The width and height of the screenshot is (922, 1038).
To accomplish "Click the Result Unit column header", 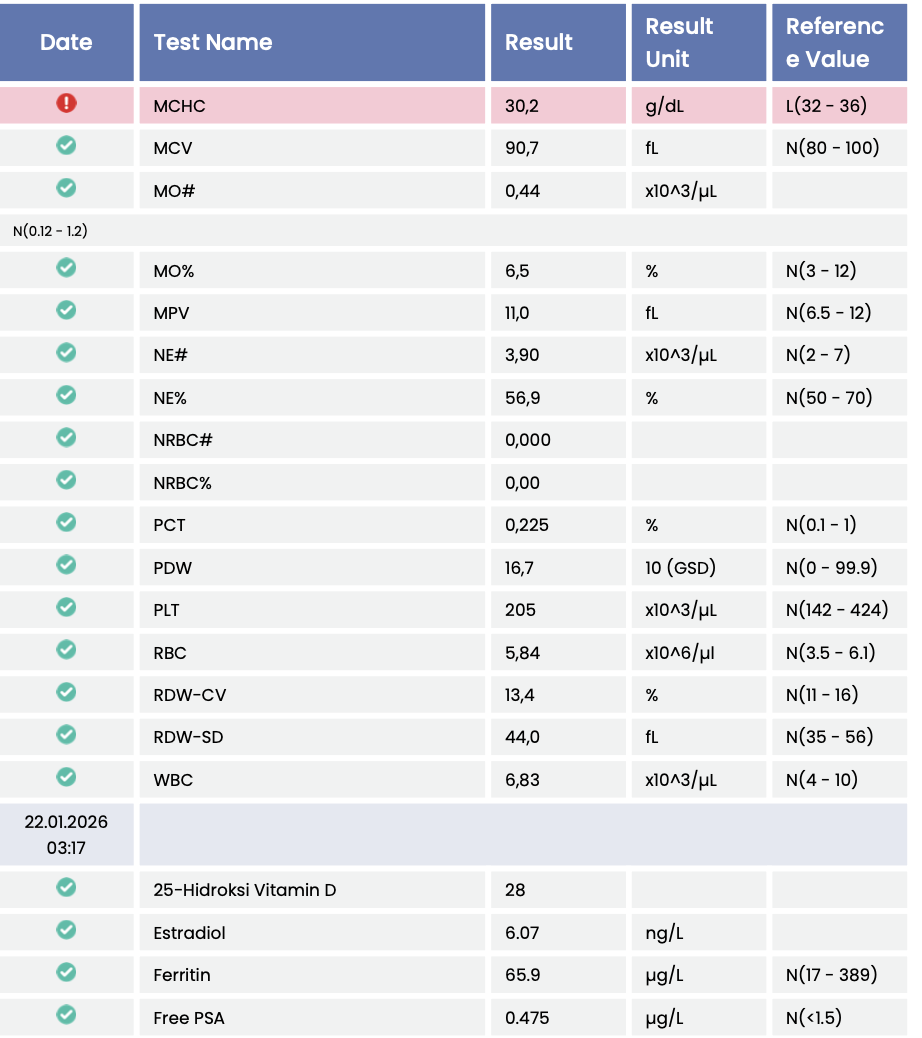I will (x=680, y=43).
